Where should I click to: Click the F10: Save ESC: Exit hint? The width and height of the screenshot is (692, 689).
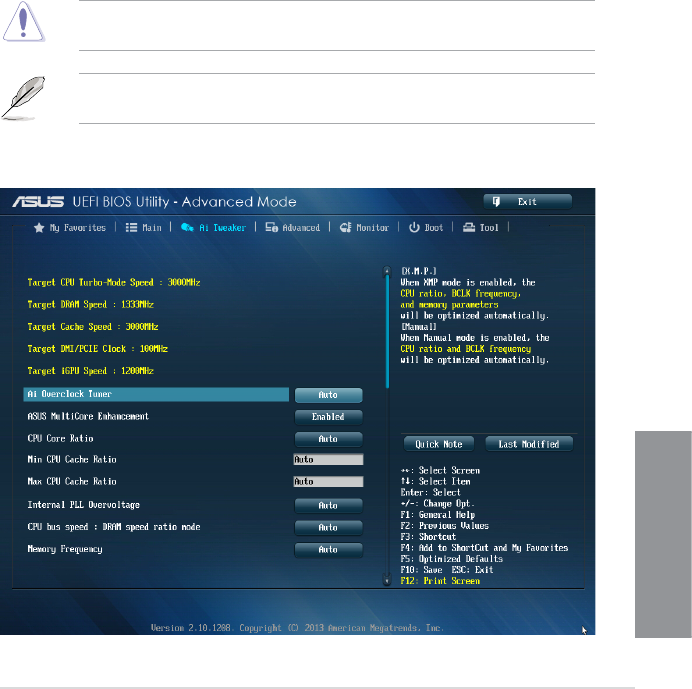tap(447, 570)
